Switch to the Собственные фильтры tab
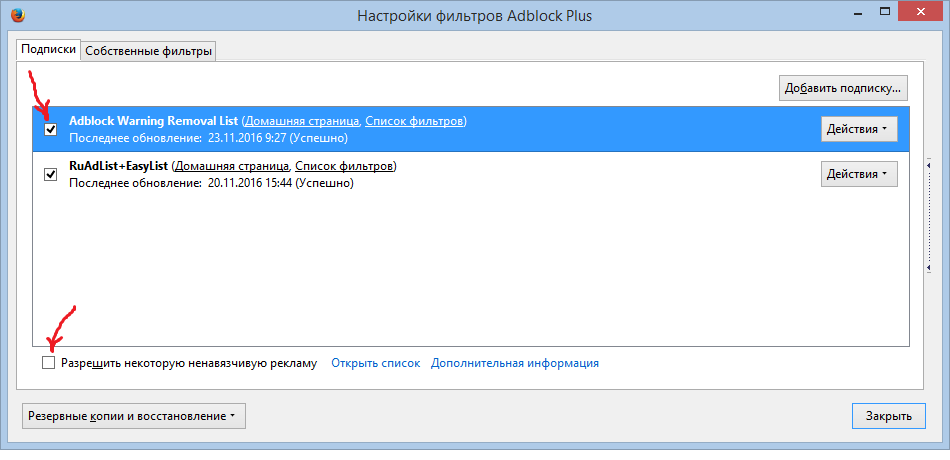Viewport: 950px width, 460px height. coord(148,52)
